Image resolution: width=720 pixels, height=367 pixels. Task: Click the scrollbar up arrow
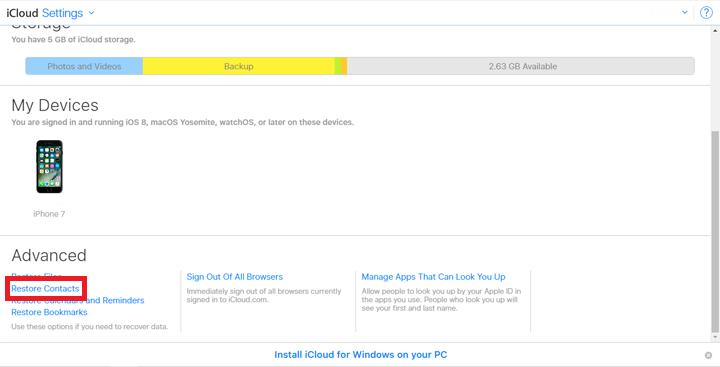(x=715, y=30)
